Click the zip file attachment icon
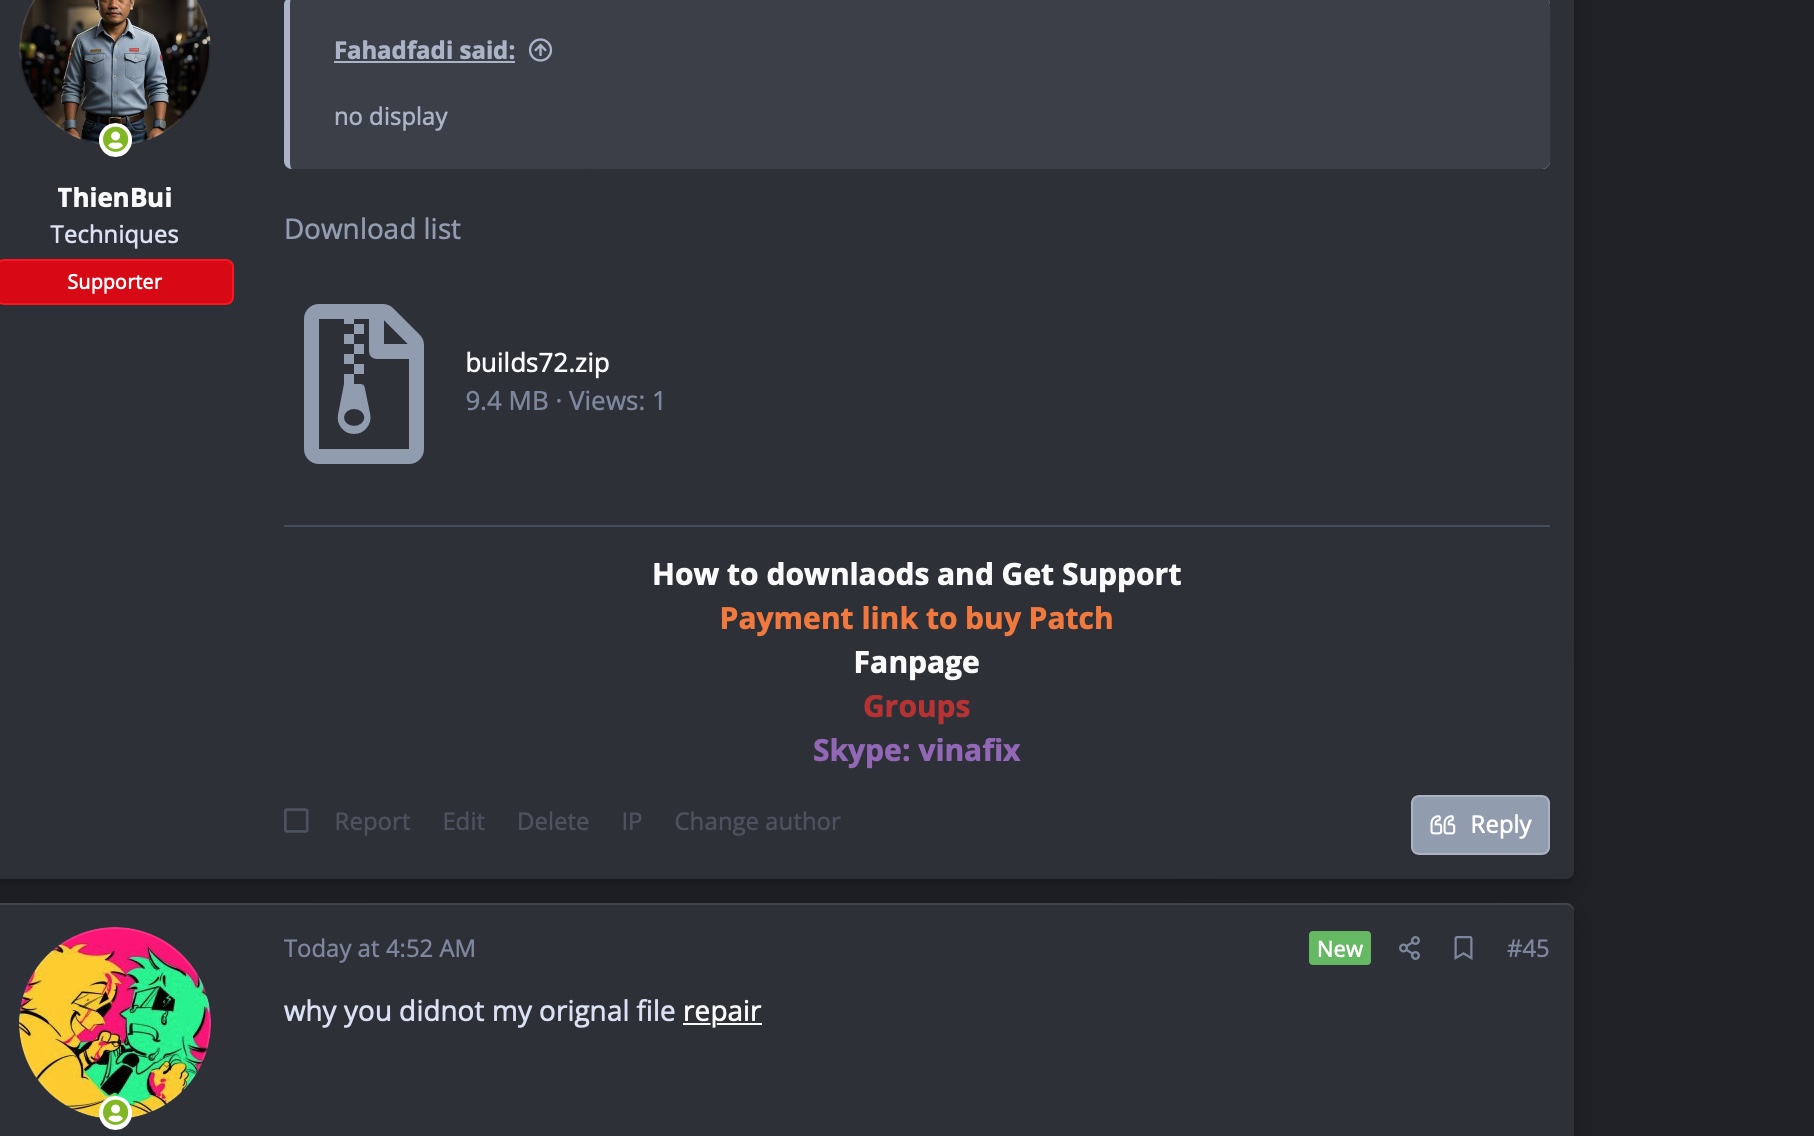Image resolution: width=1814 pixels, height=1136 pixels. (x=362, y=384)
